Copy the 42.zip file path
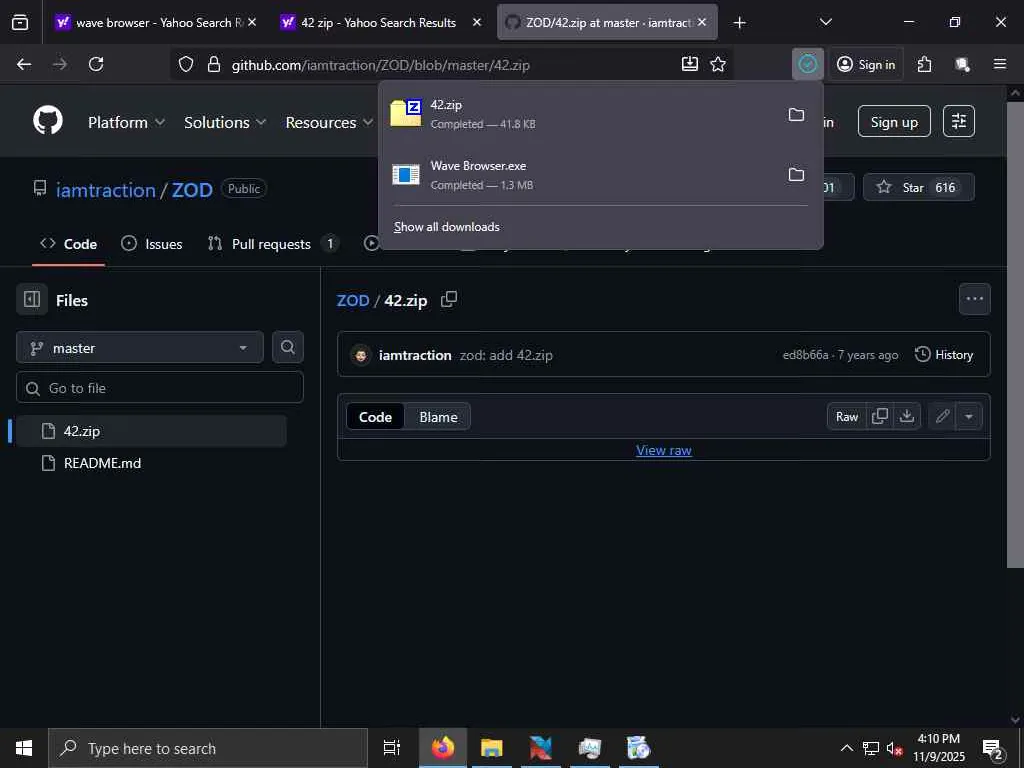The image size is (1024, 768). pyautogui.click(x=449, y=300)
